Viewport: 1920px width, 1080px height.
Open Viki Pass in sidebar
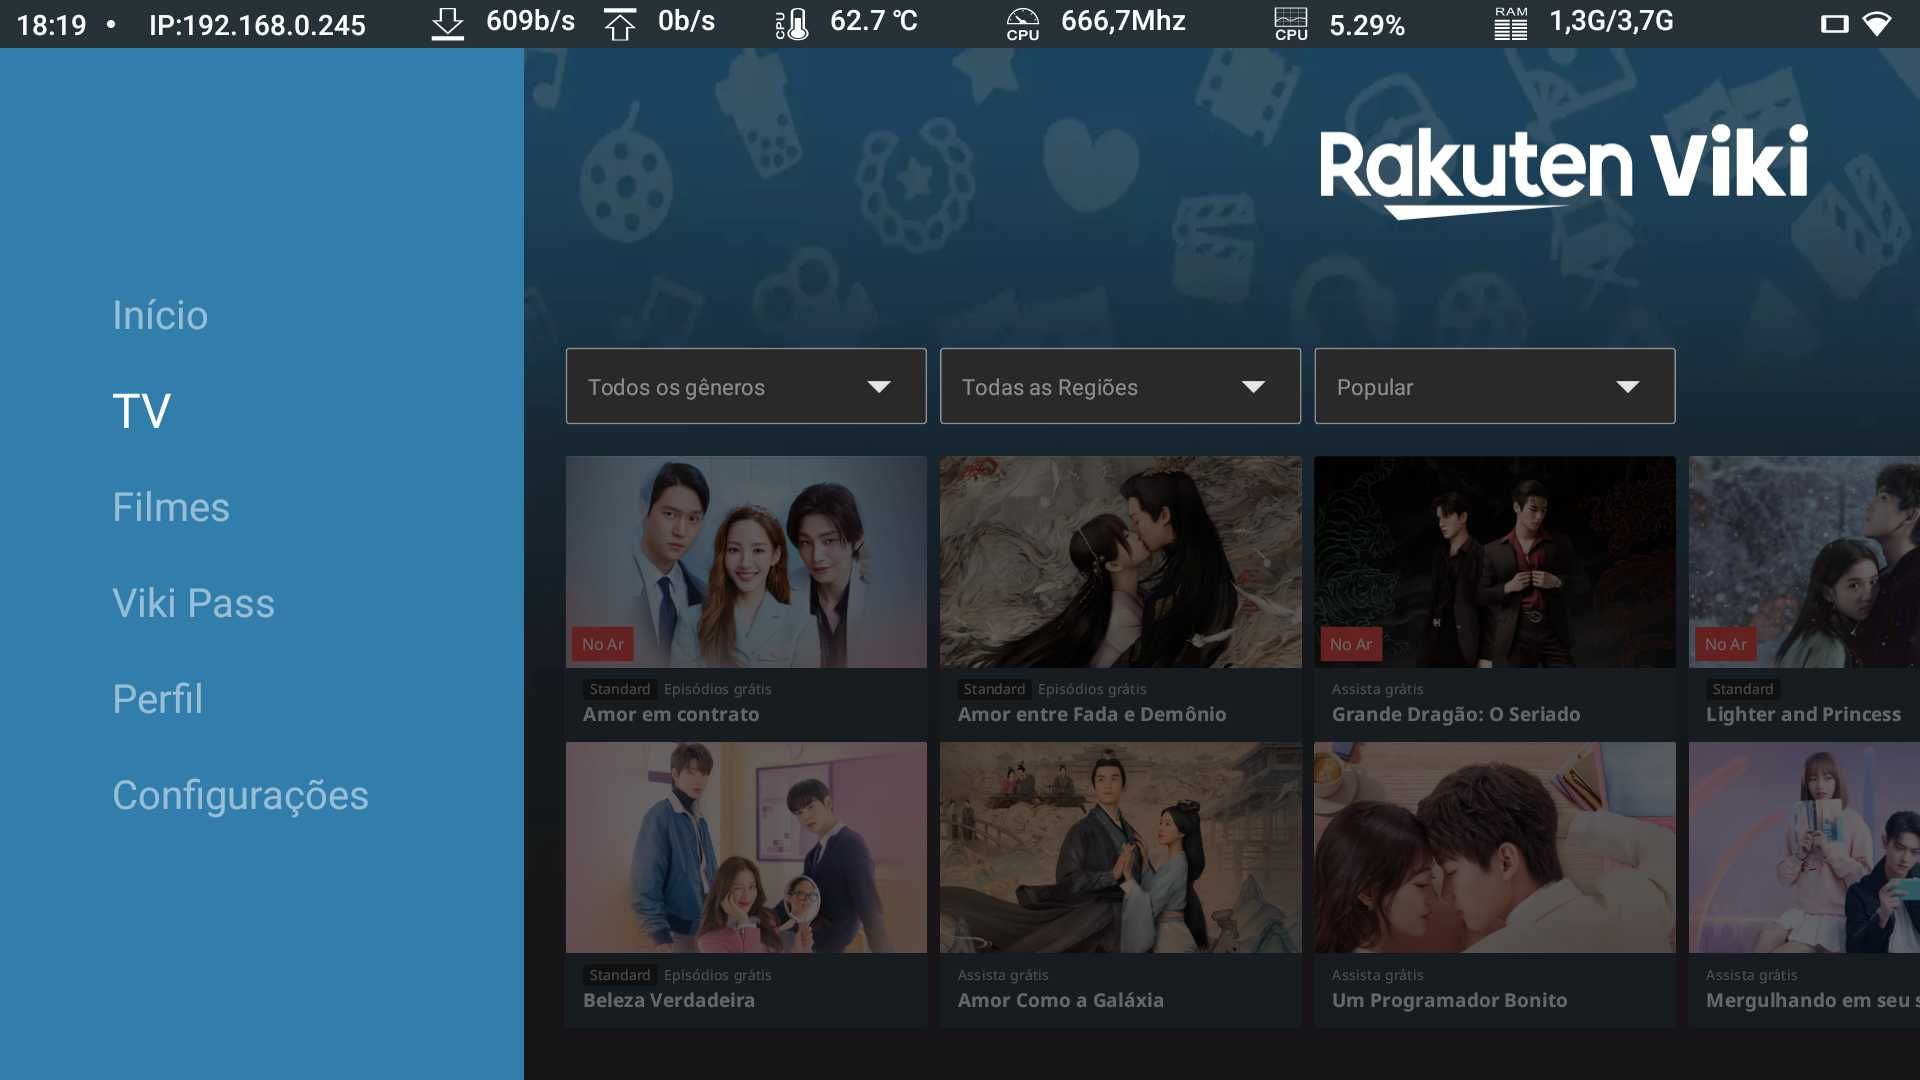coord(193,603)
